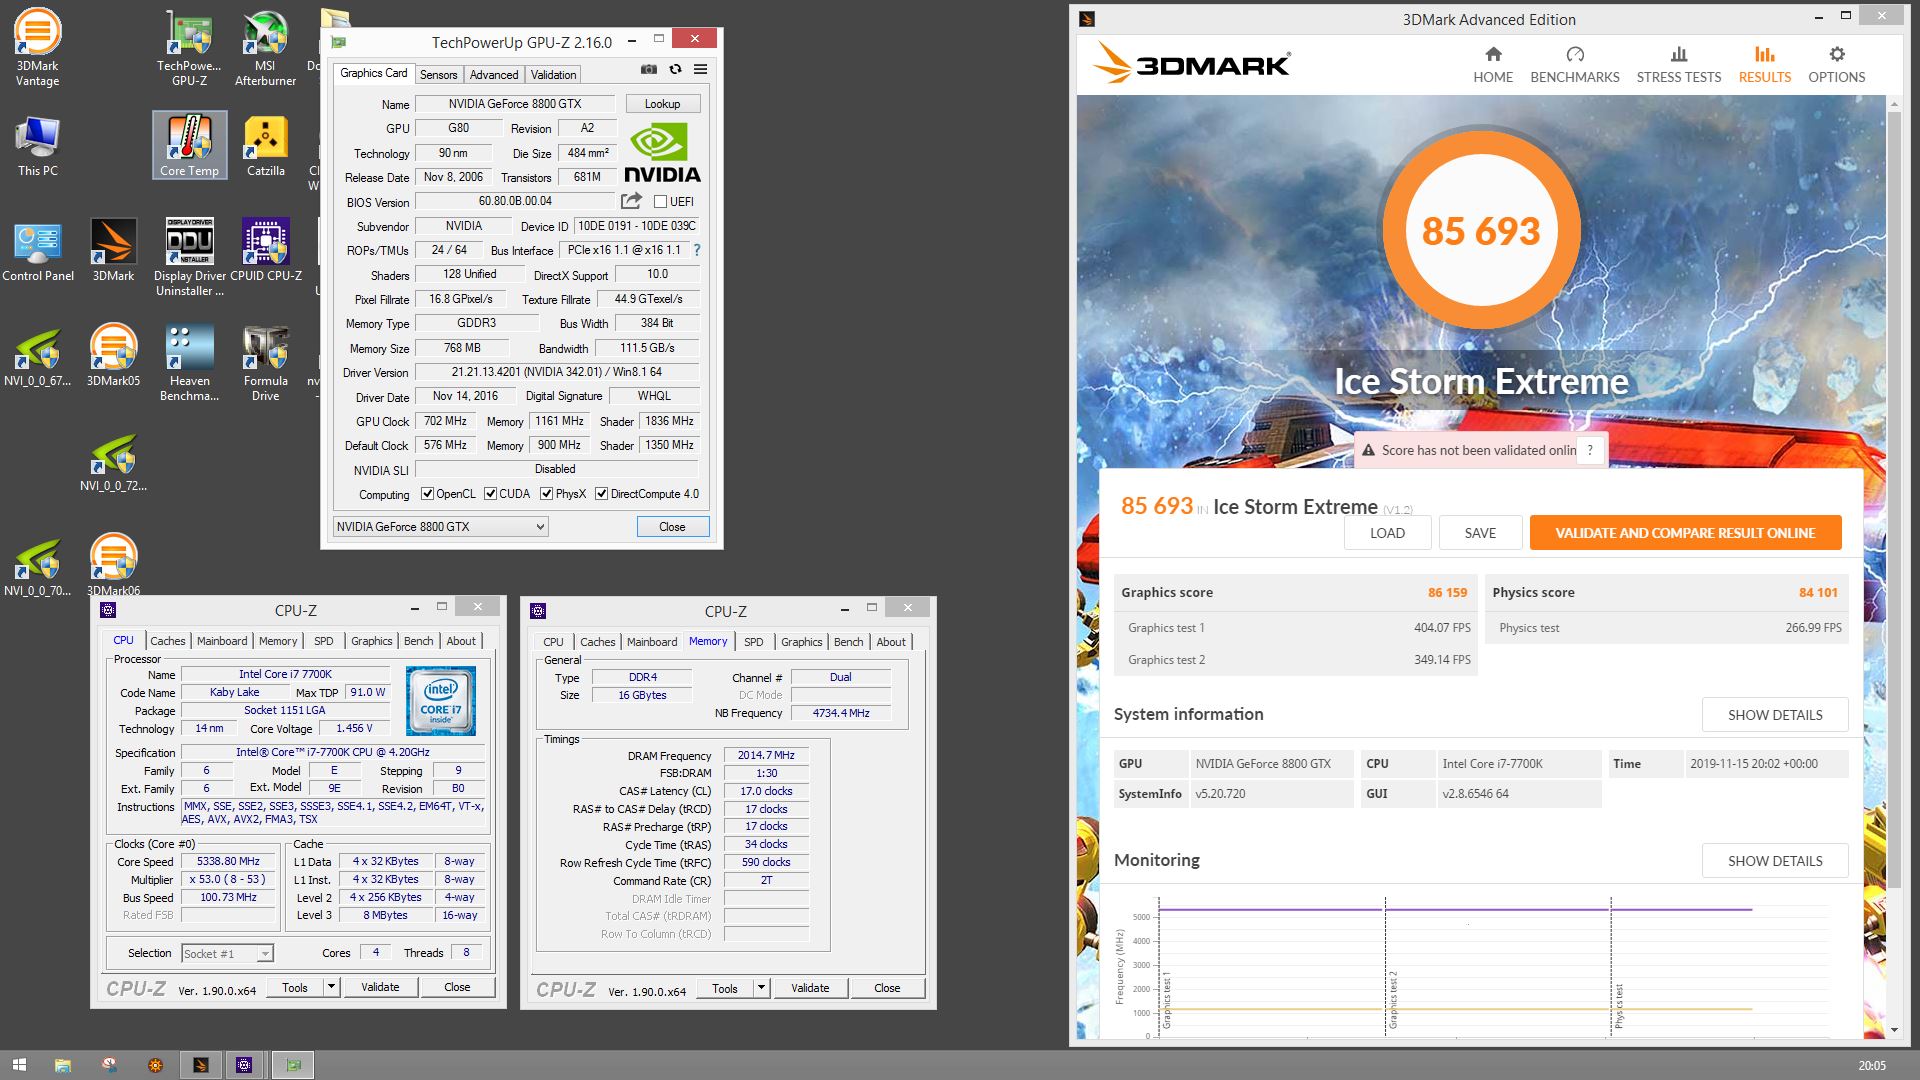The width and height of the screenshot is (1920, 1080).
Task: Open Socket #1 selection dropdown in CPU-Z
Action: point(227,954)
